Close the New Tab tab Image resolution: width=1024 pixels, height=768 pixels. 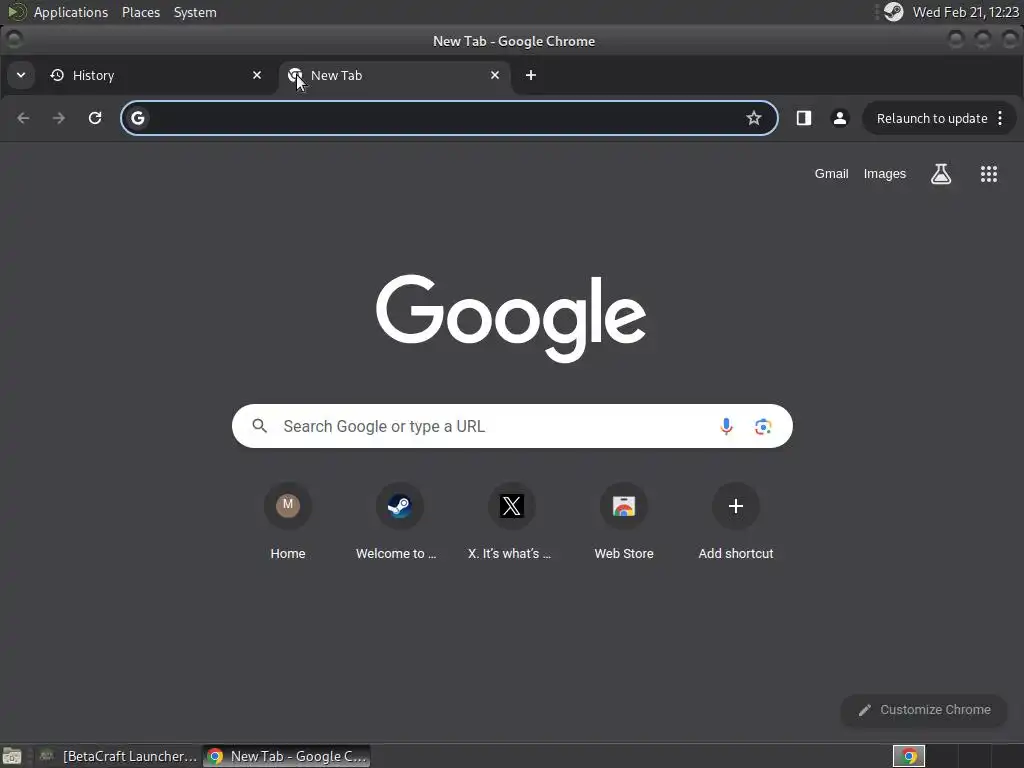[494, 75]
